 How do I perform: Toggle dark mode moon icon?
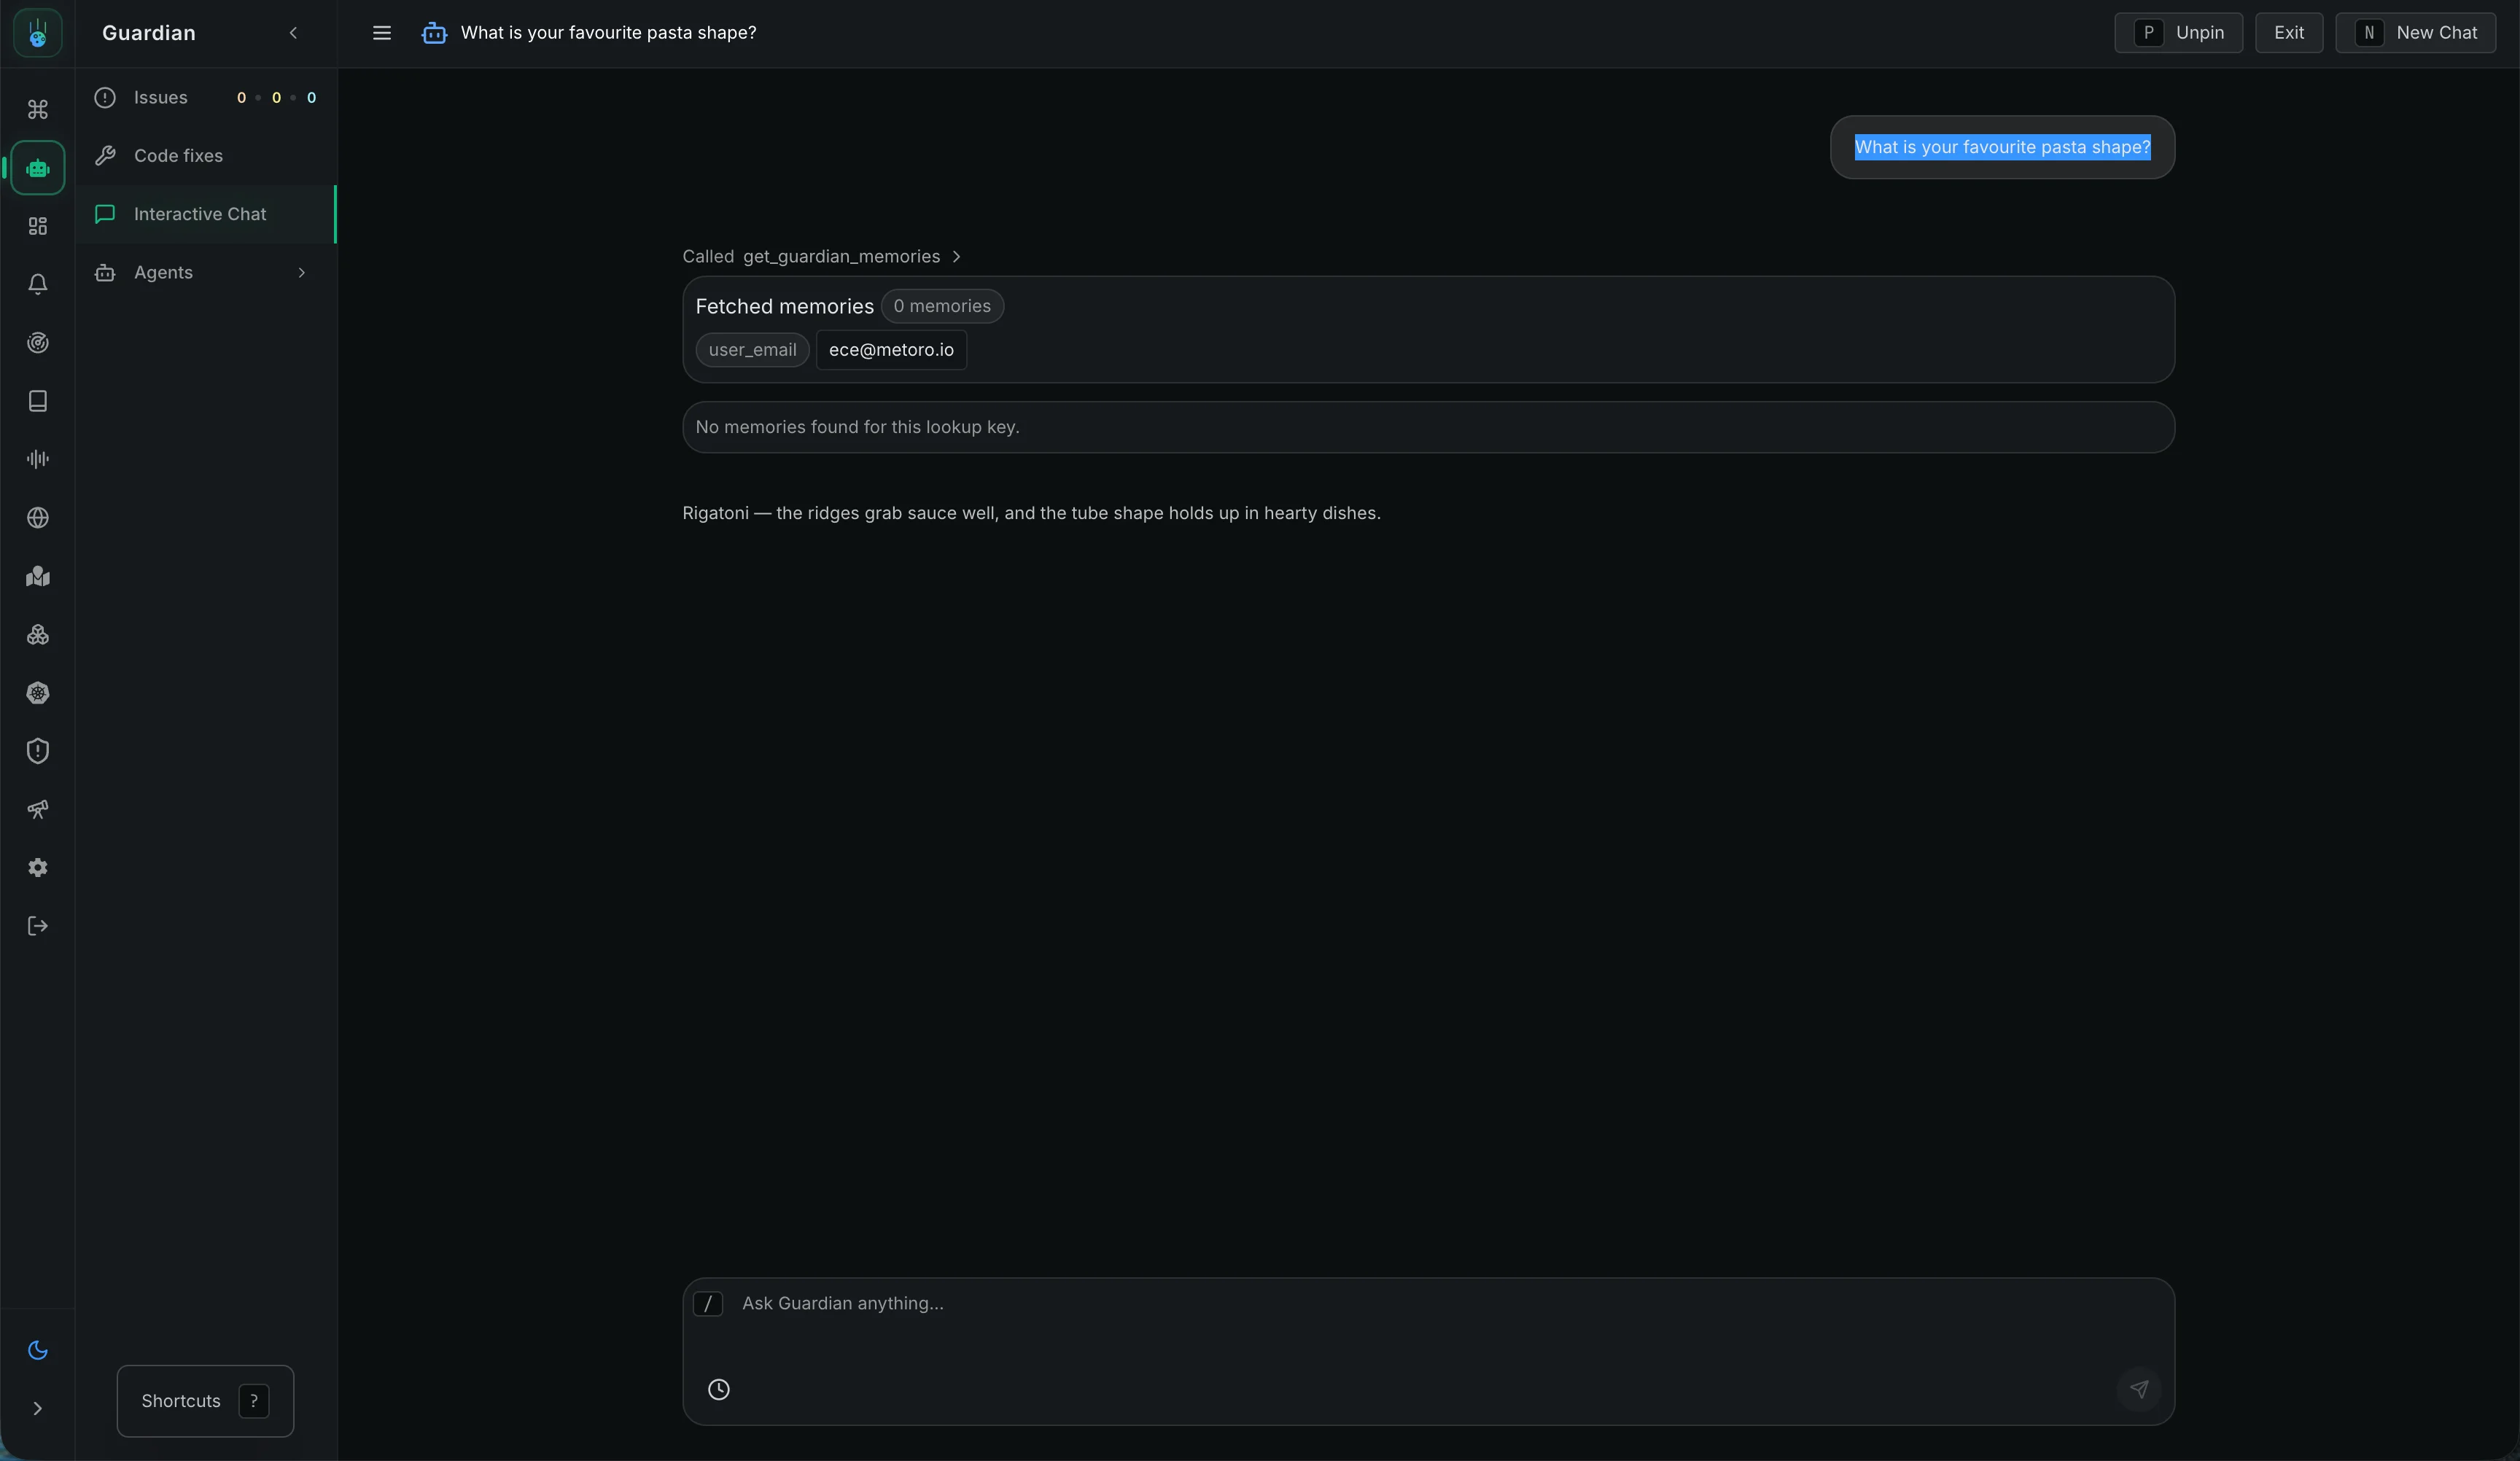pyautogui.click(x=38, y=1350)
